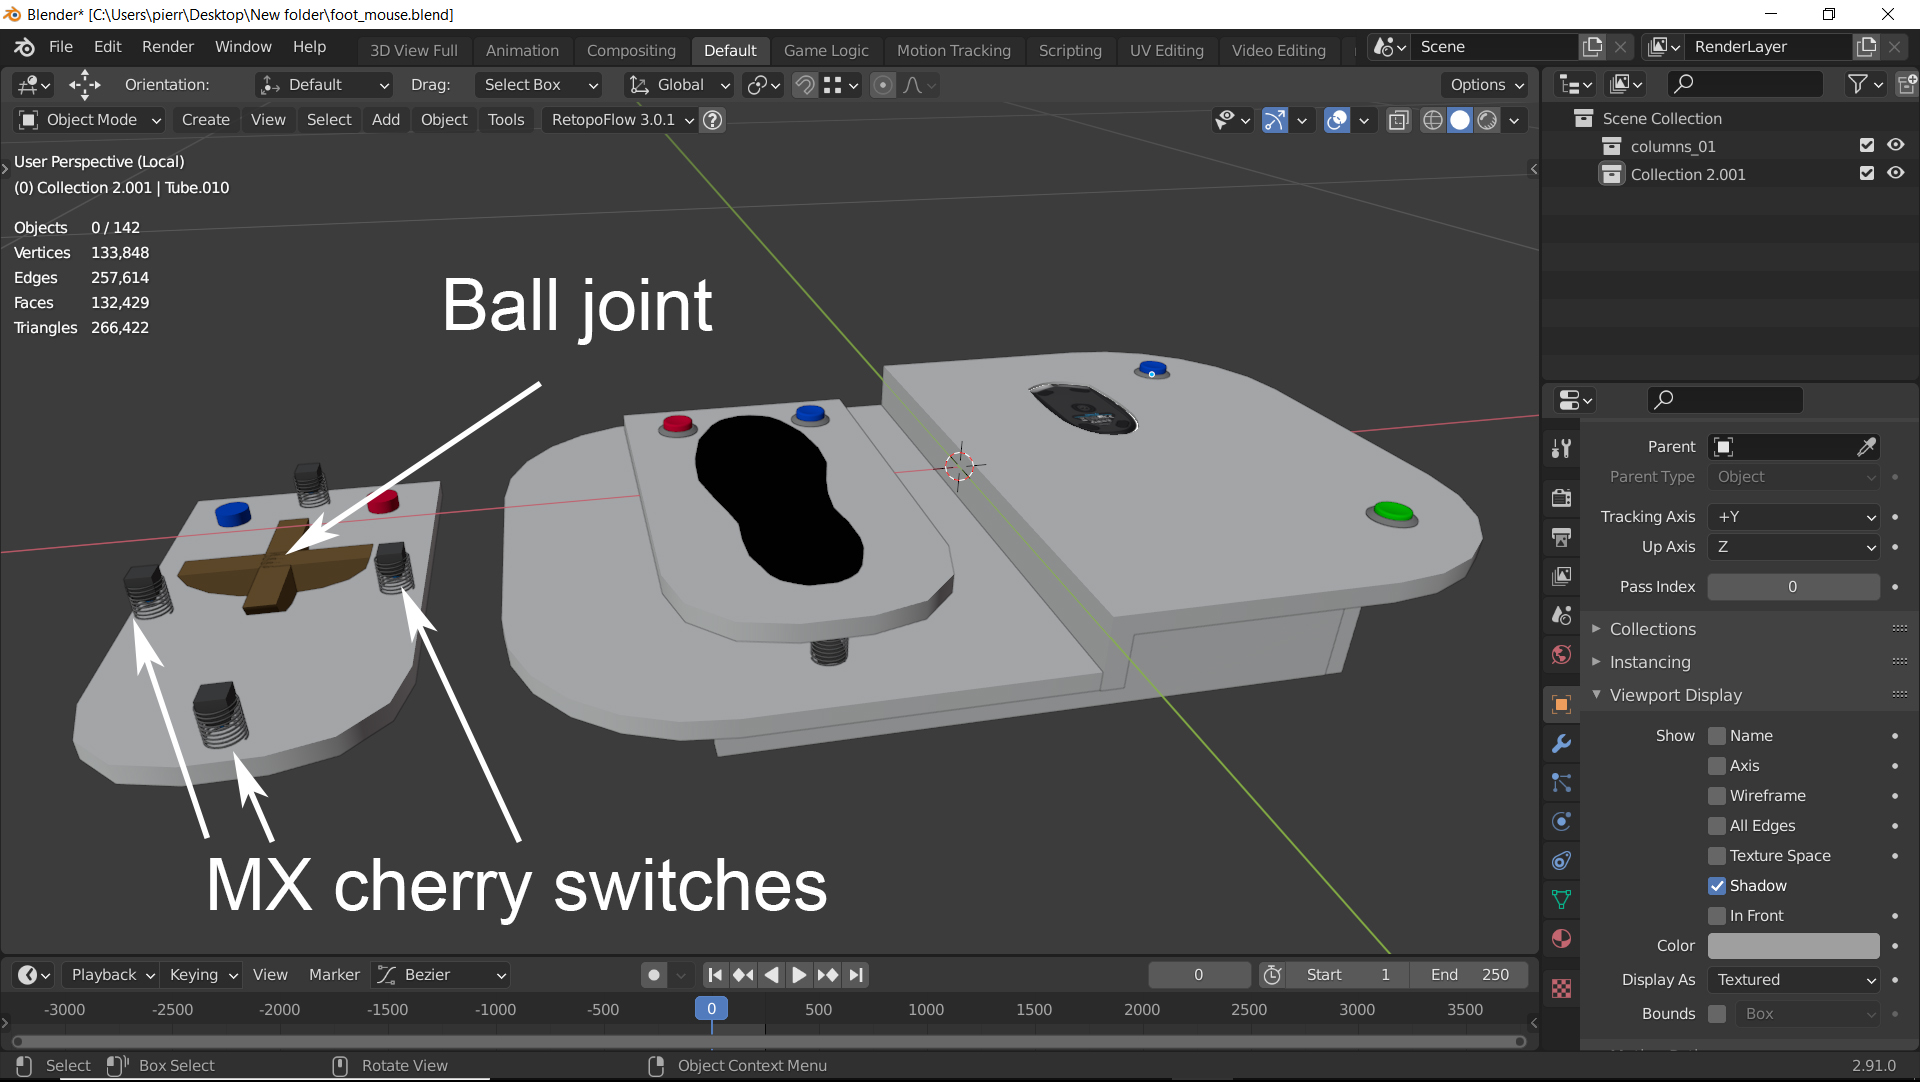Open the Material properties tab
Screen dimensions: 1920x1082
(x=1561, y=939)
